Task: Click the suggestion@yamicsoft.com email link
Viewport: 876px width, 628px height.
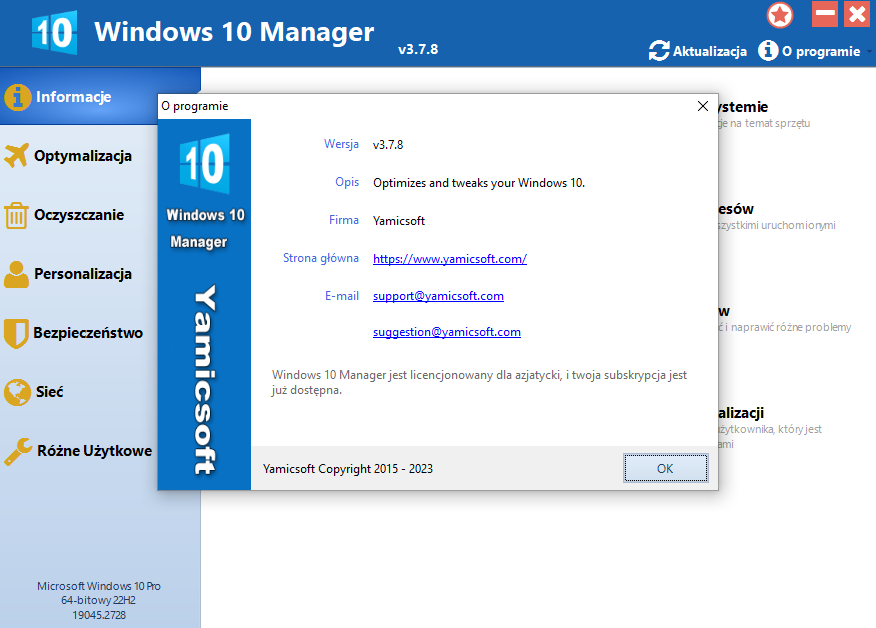Action: (x=446, y=332)
